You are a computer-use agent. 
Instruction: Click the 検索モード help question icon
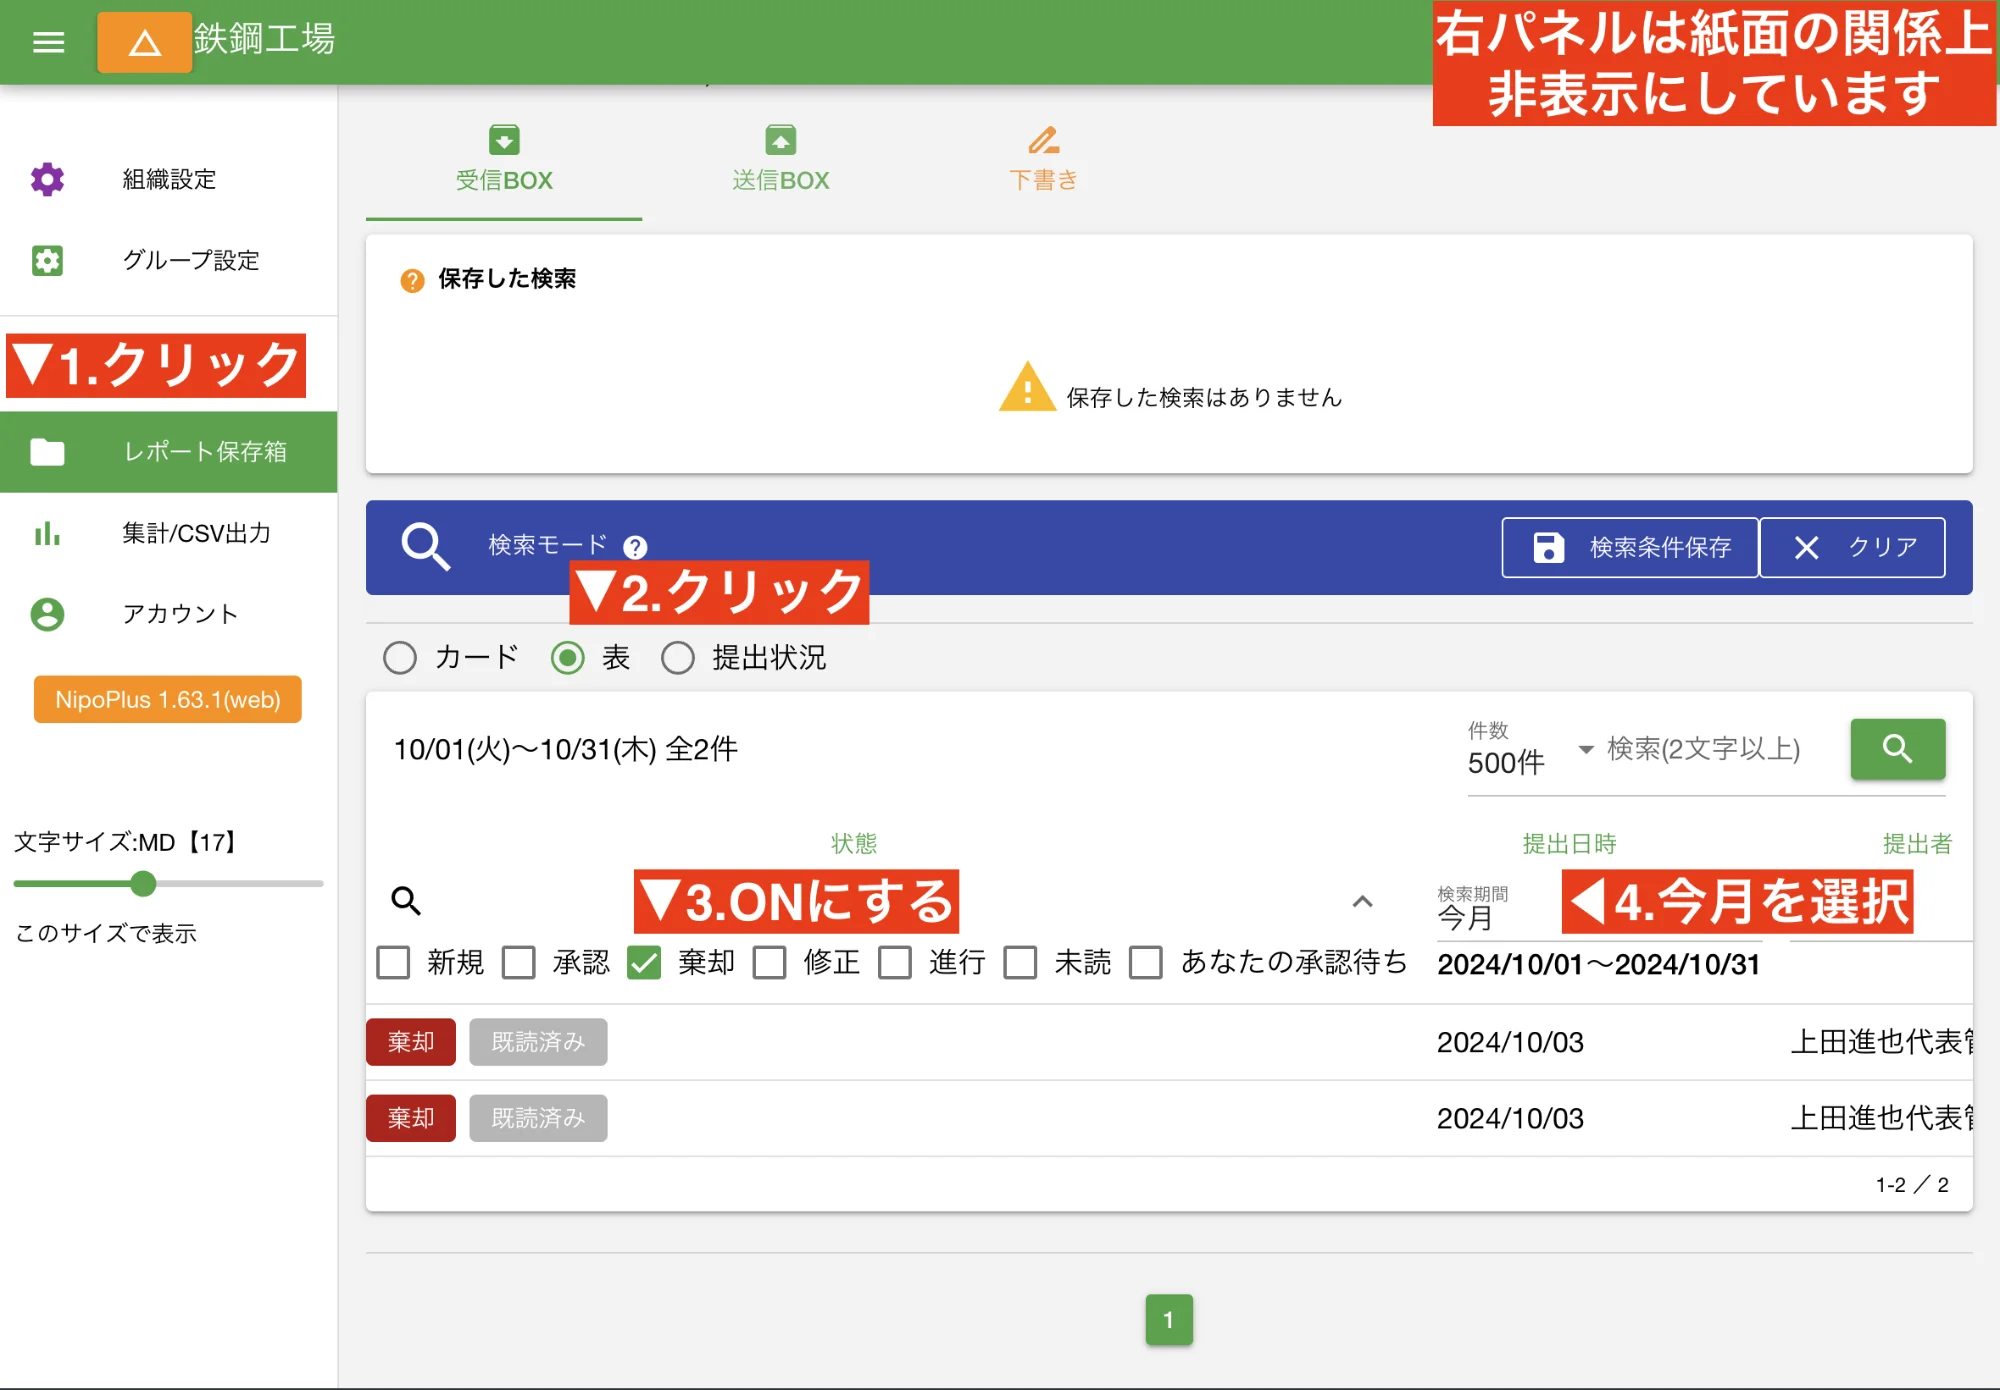point(635,547)
